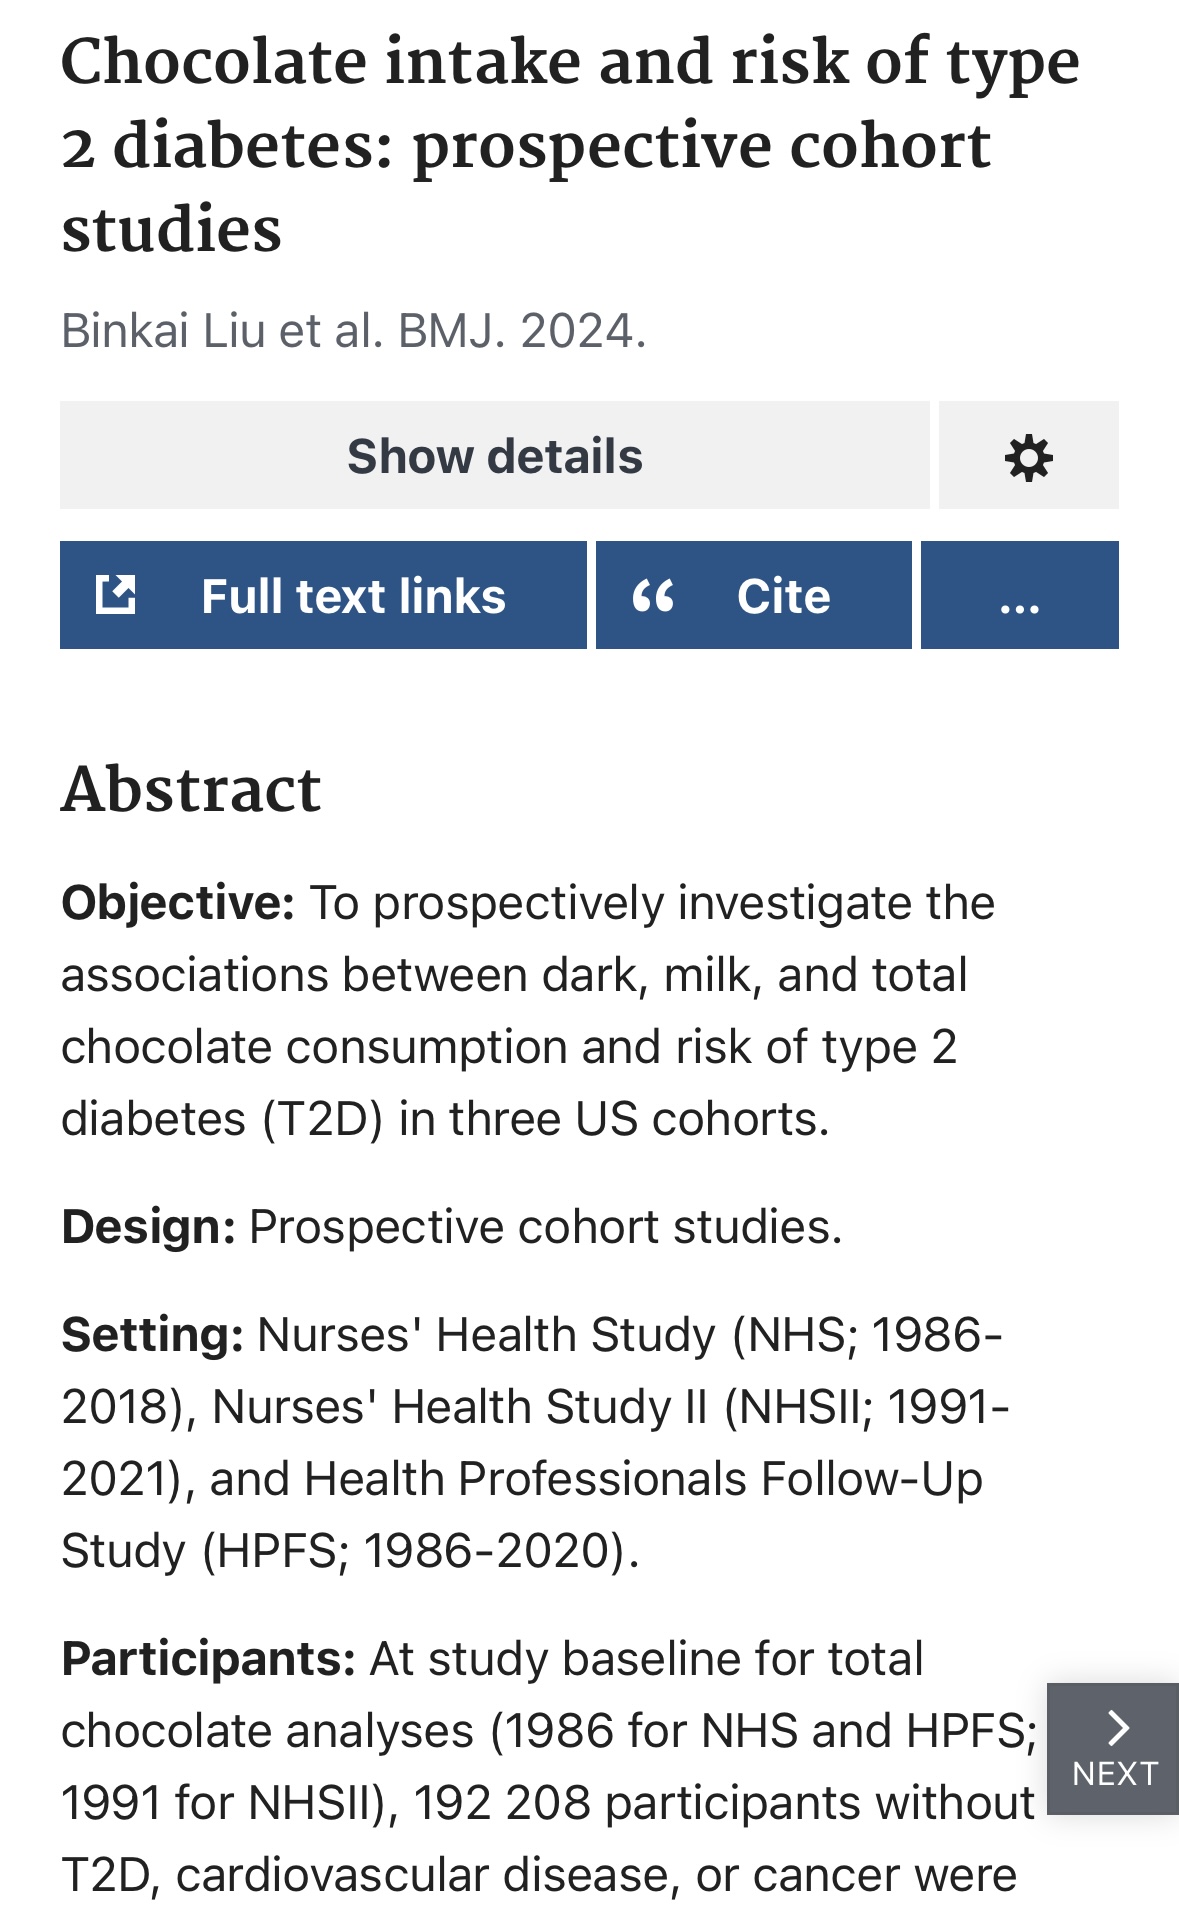Click the BMJ journal name in citation

(449, 331)
